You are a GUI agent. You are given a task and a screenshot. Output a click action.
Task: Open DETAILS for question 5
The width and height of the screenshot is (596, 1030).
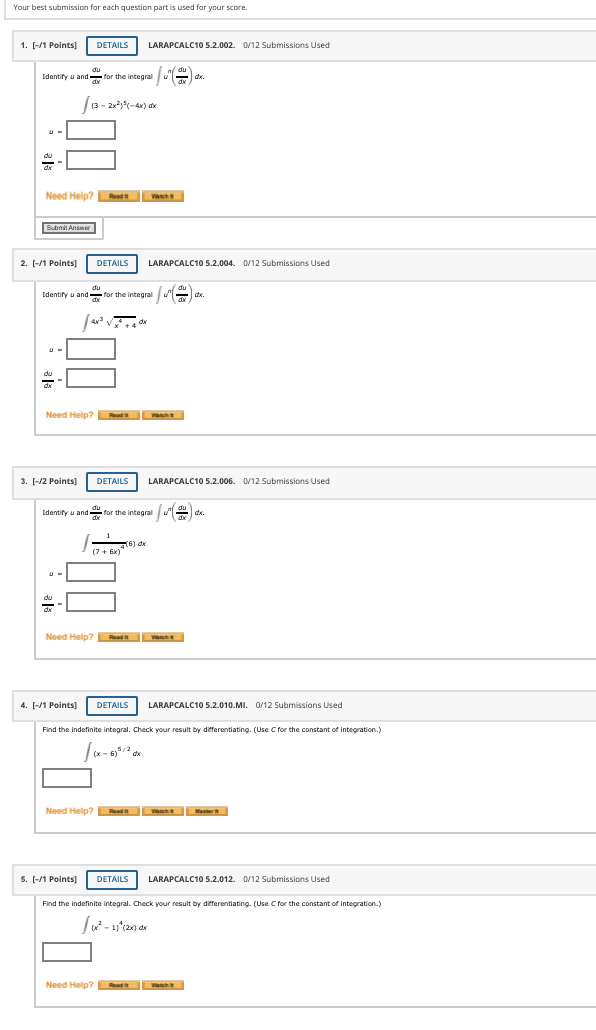[111, 879]
